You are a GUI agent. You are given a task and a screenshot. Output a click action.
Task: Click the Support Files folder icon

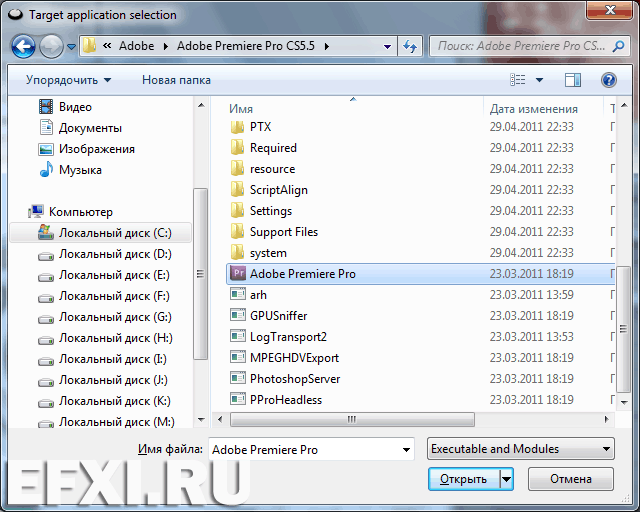point(237,232)
